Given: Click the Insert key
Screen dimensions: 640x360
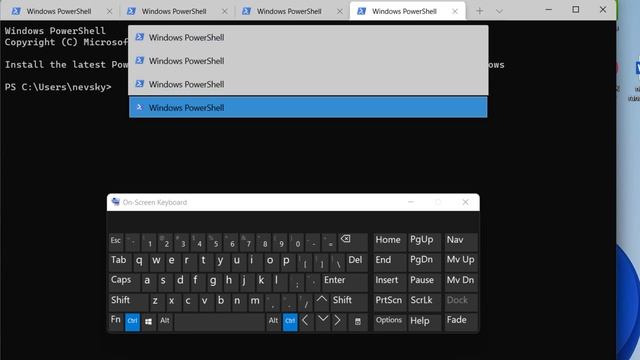Looking at the screenshot, I should pyautogui.click(x=389, y=281).
